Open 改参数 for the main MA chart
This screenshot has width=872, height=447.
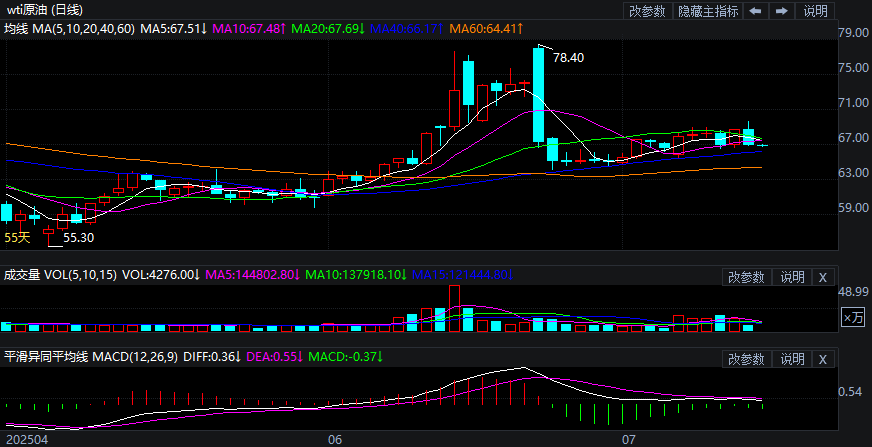647,11
